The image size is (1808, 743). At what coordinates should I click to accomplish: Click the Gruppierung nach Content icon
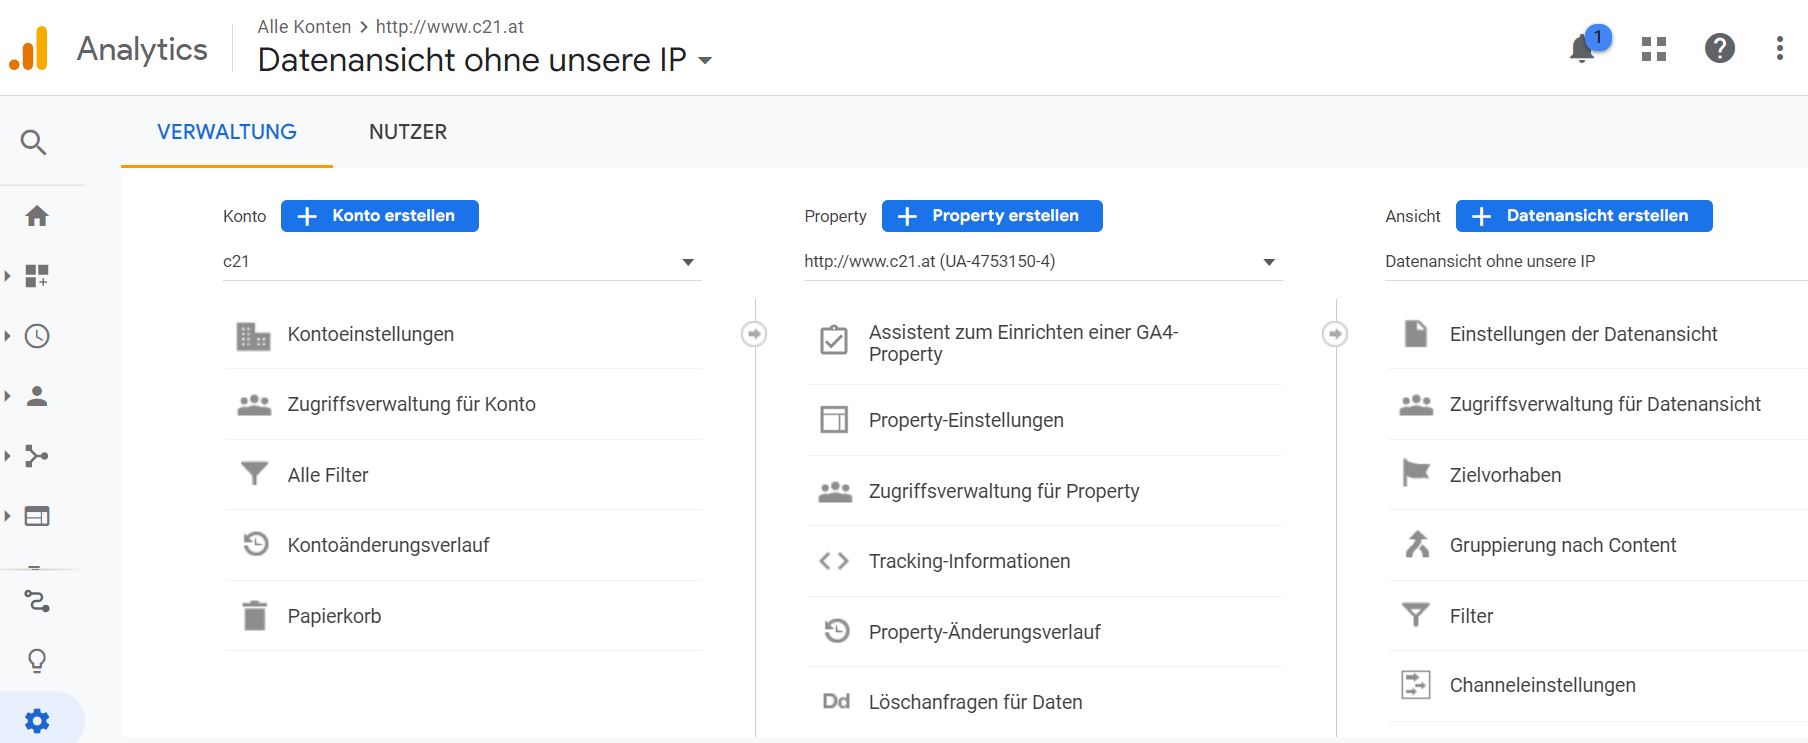[x=1417, y=544]
